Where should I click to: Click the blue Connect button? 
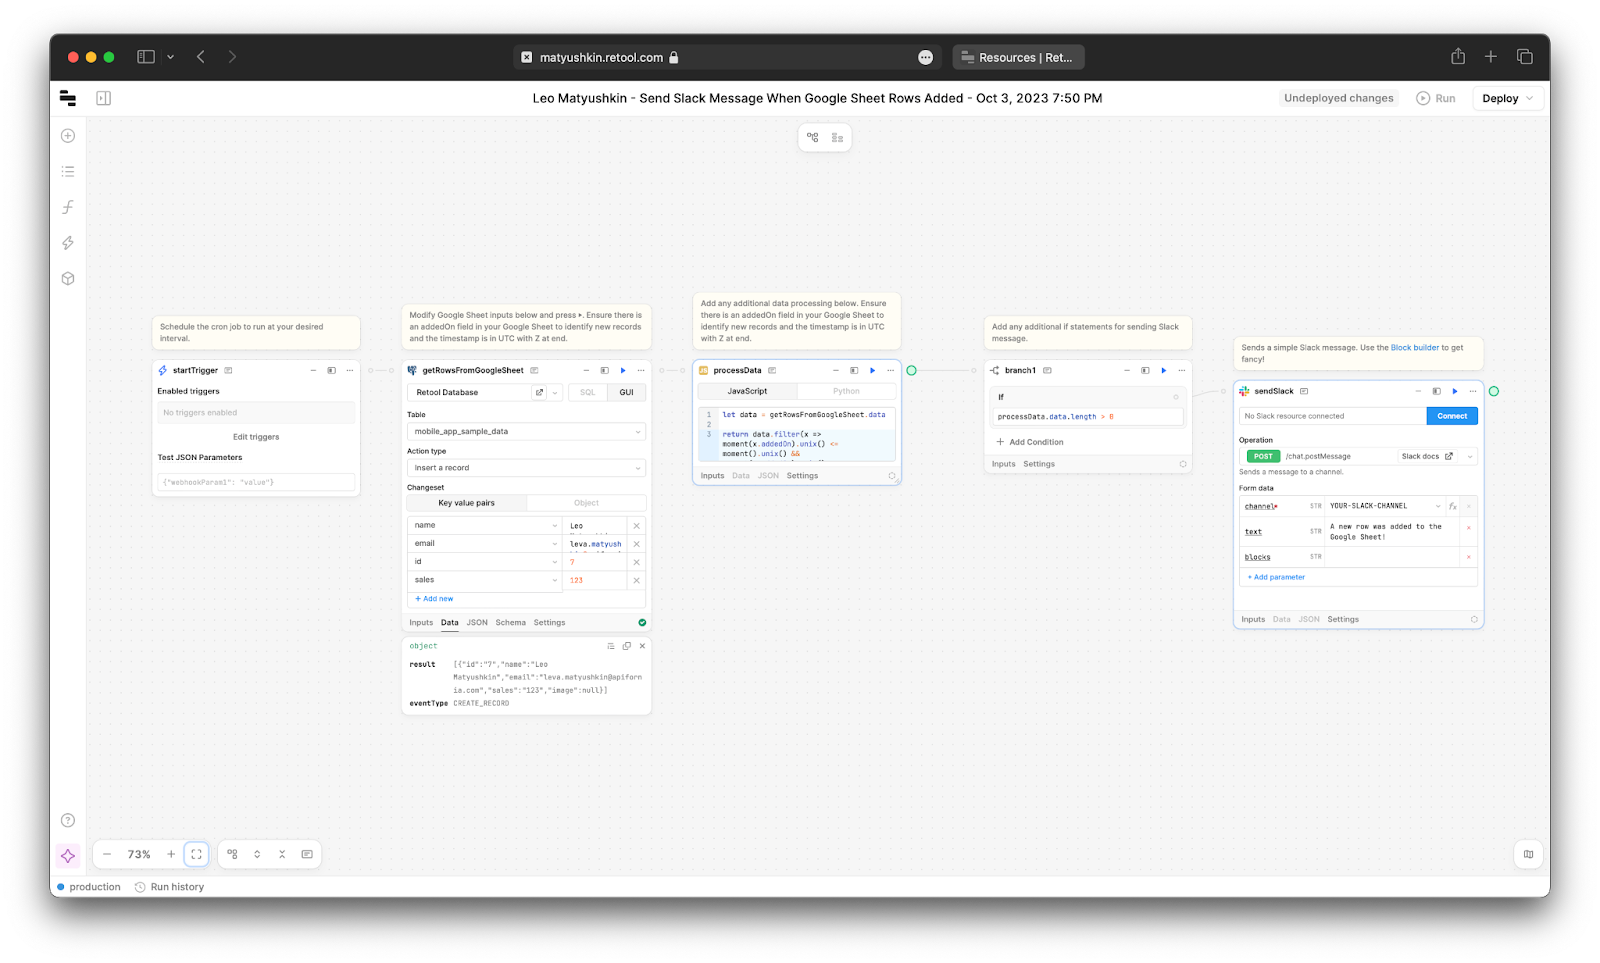point(1452,416)
